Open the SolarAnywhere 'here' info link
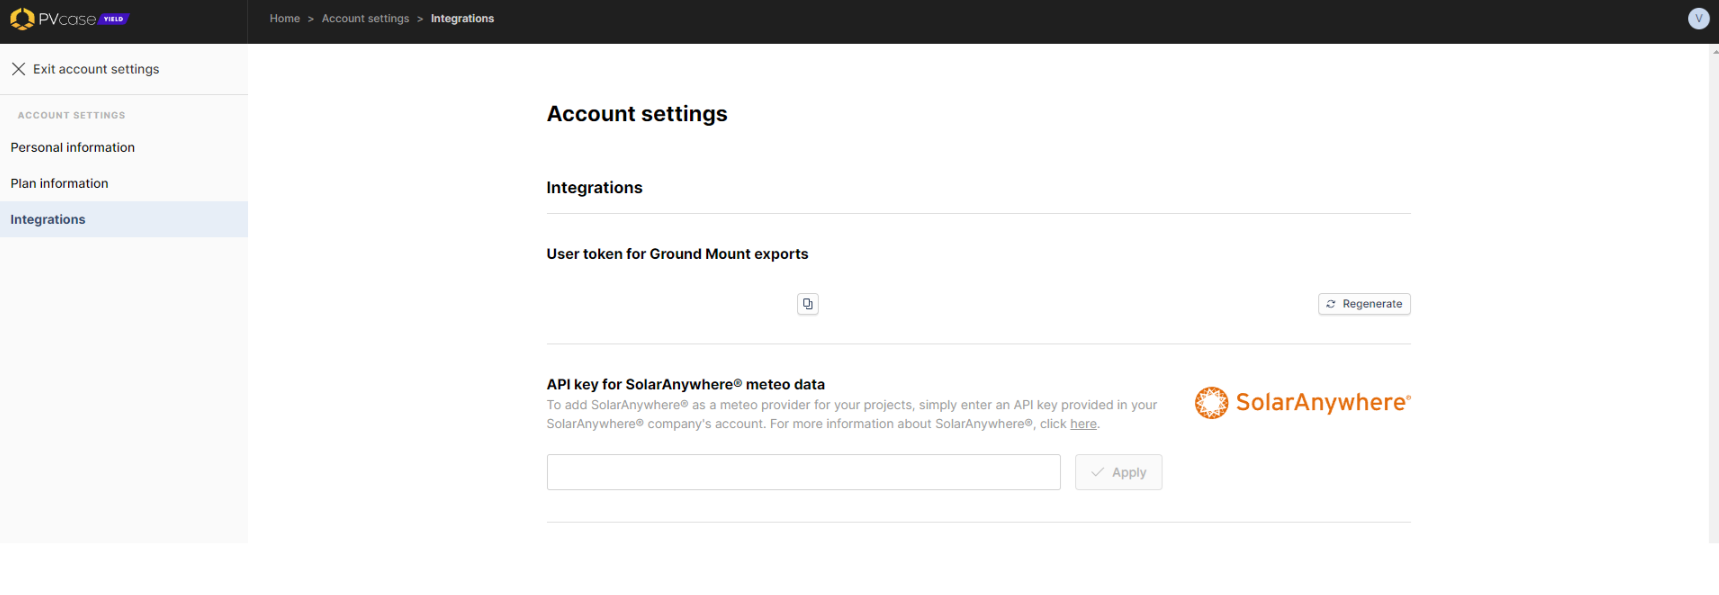 (1083, 424)
